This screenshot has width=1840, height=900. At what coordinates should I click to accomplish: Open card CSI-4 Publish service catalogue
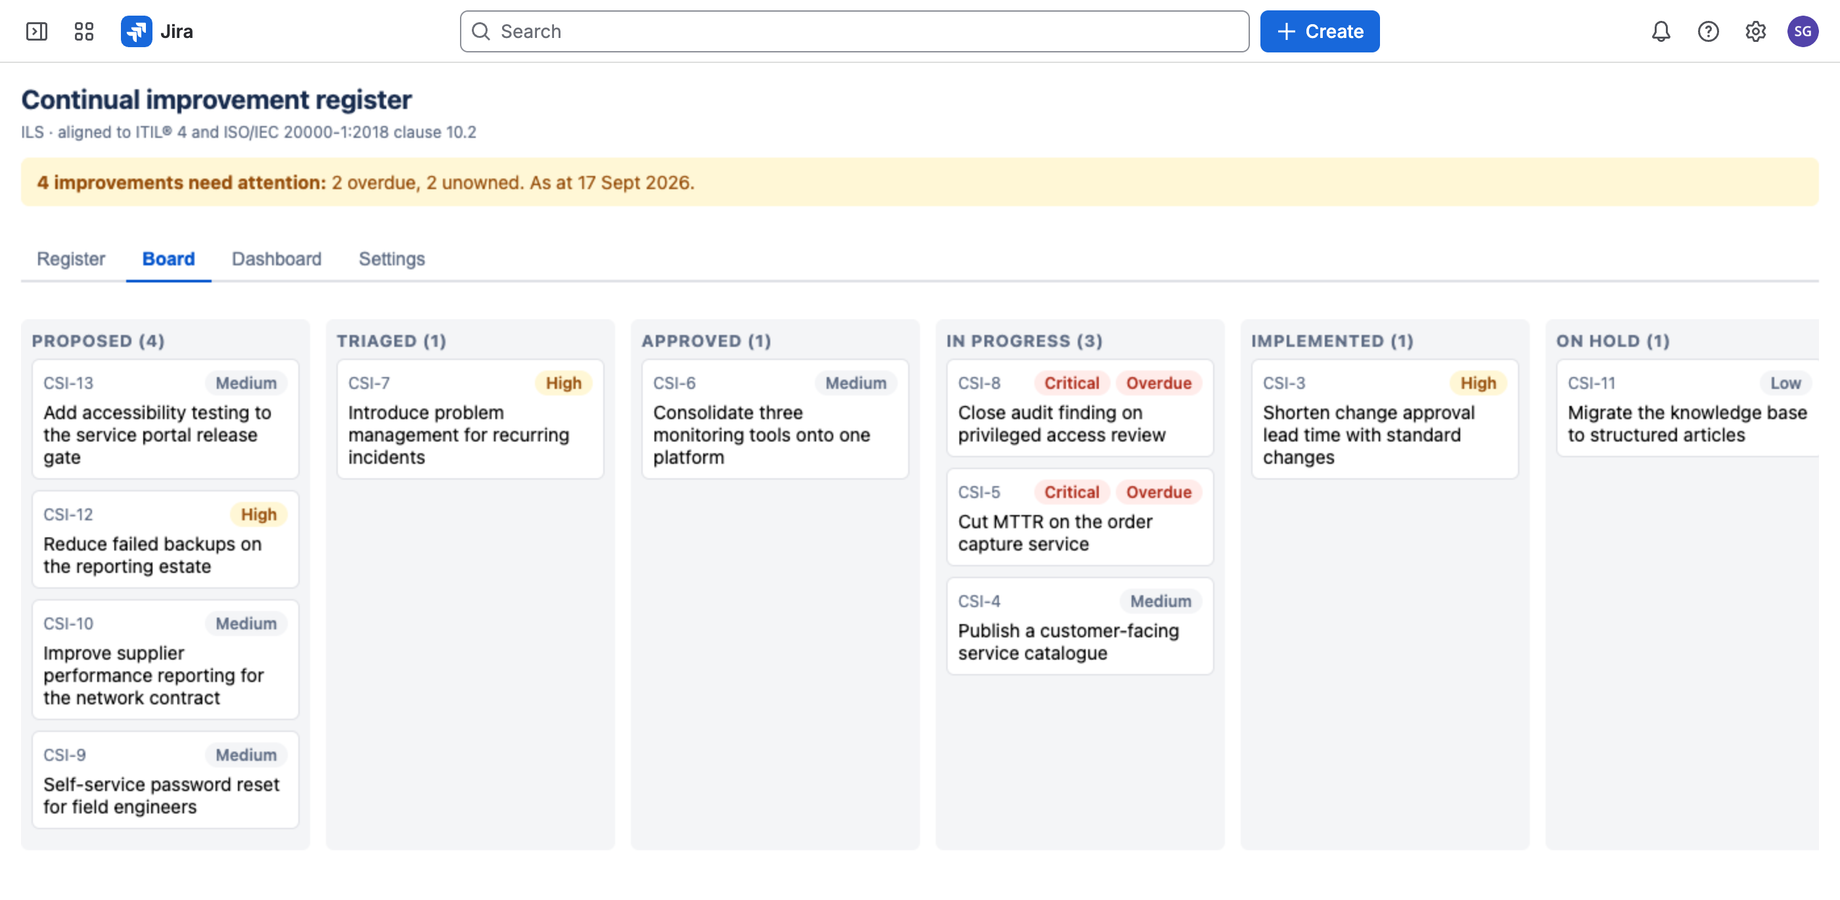coord(1080,626)
